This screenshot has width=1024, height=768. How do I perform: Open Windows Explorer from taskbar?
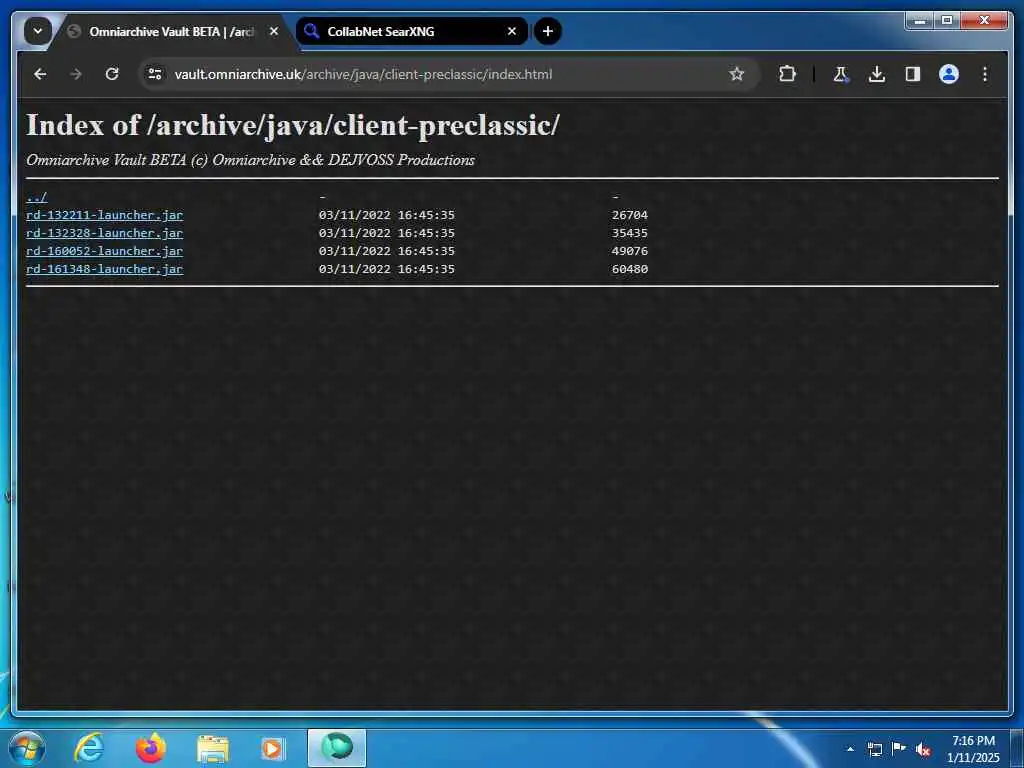click(212, 749)
